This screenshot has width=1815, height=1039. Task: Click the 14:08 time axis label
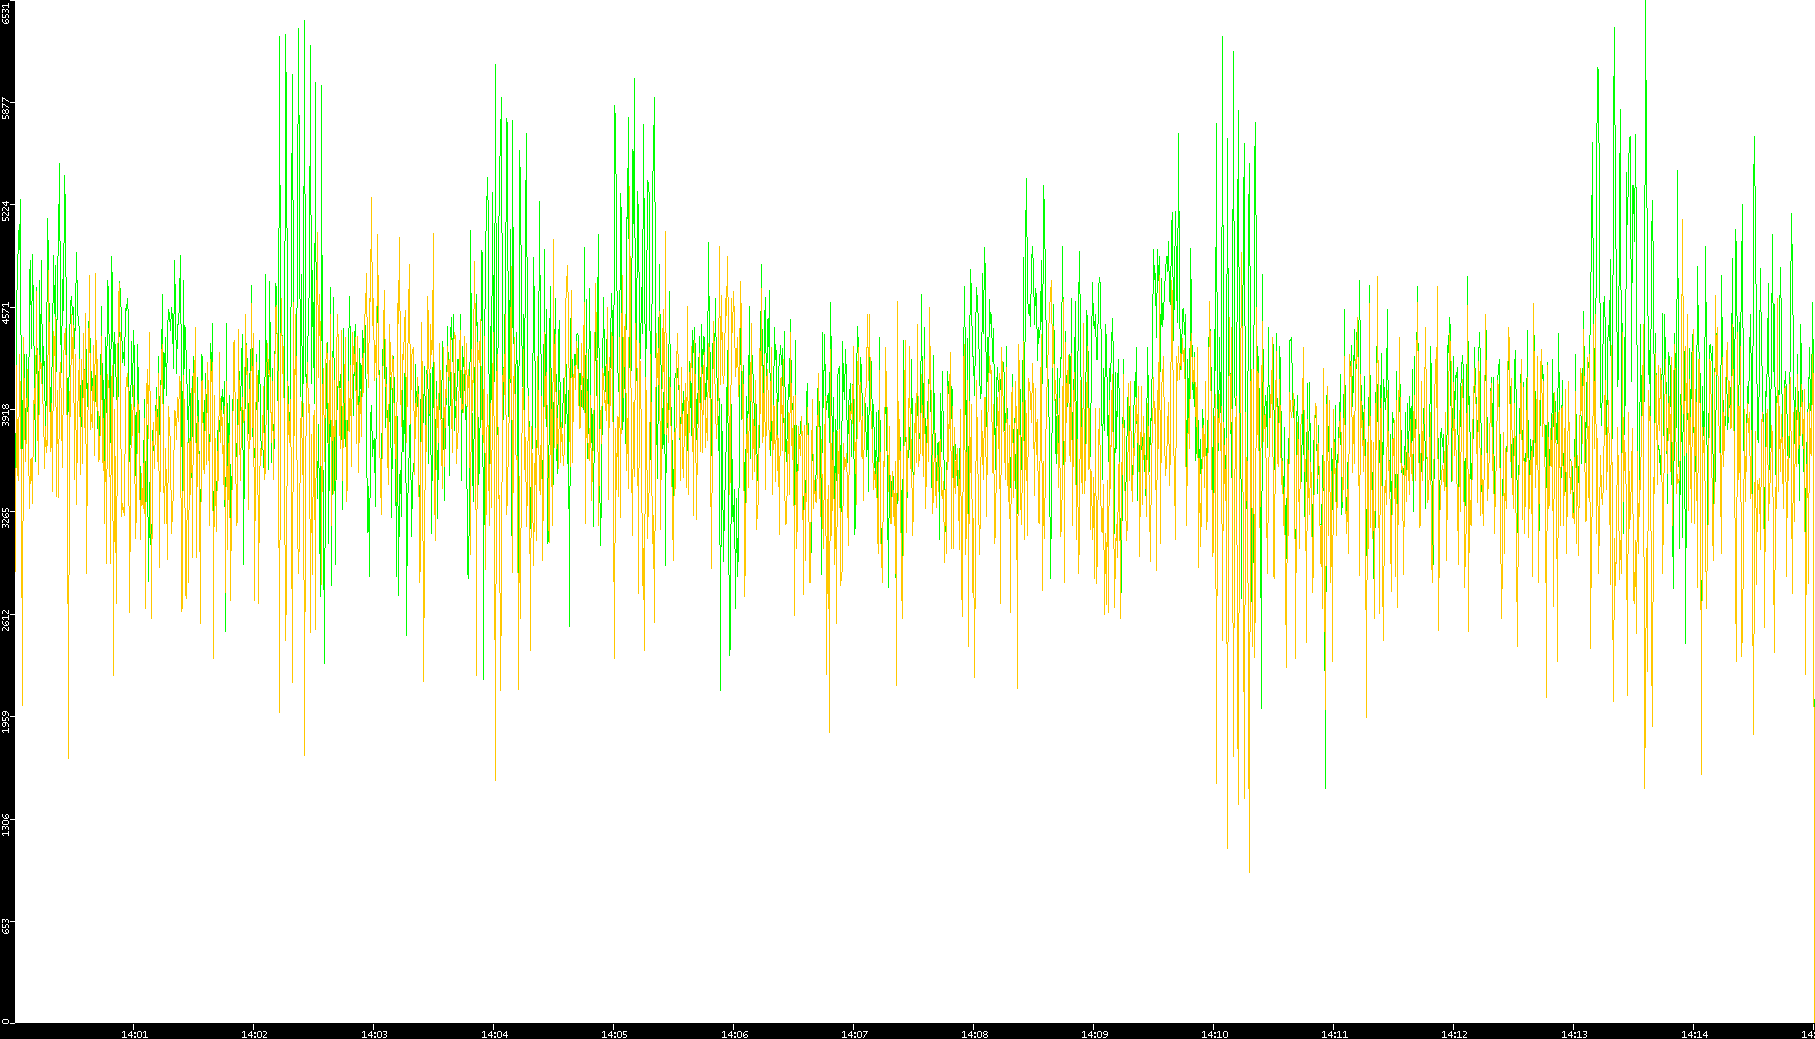point(974,1034)
